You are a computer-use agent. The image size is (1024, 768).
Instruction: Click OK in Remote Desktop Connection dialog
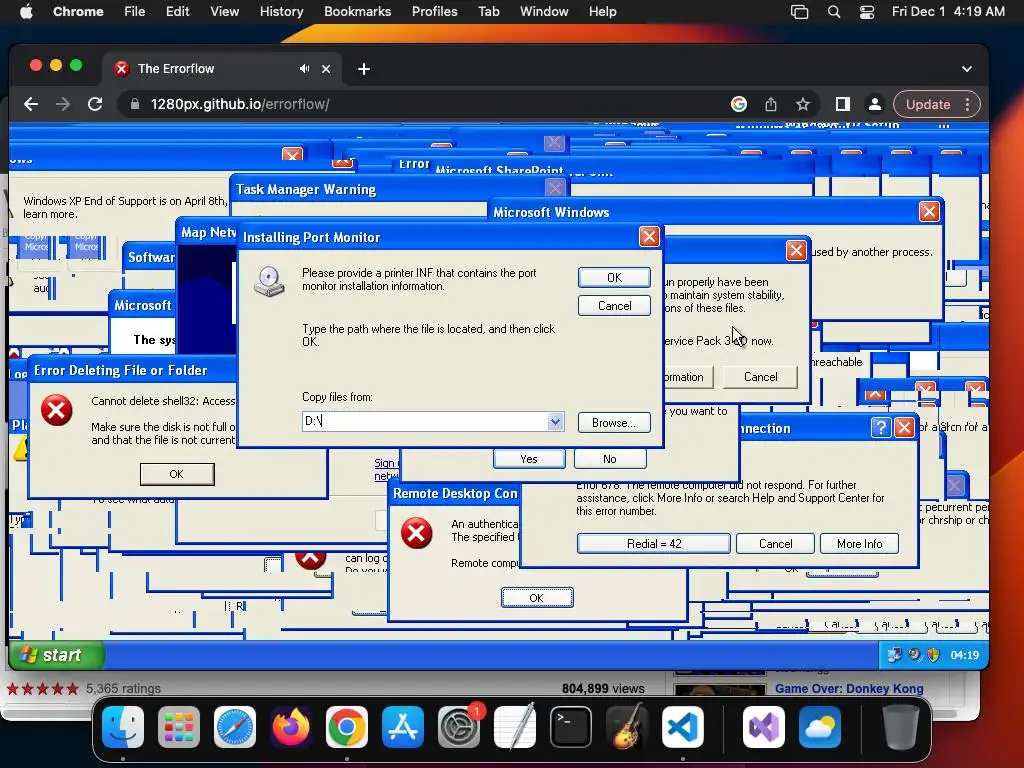pos(537,598)
